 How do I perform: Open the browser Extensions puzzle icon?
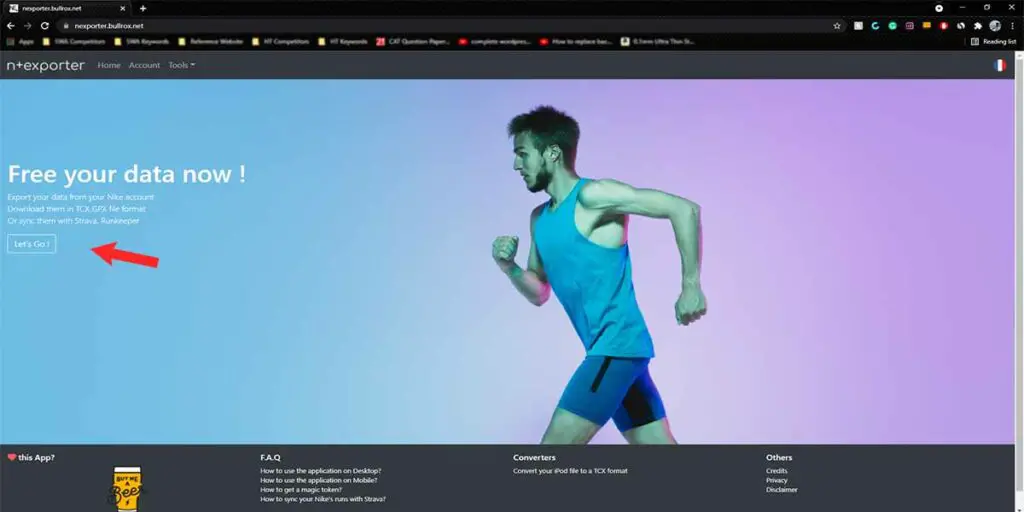click(x=977, y=25)
